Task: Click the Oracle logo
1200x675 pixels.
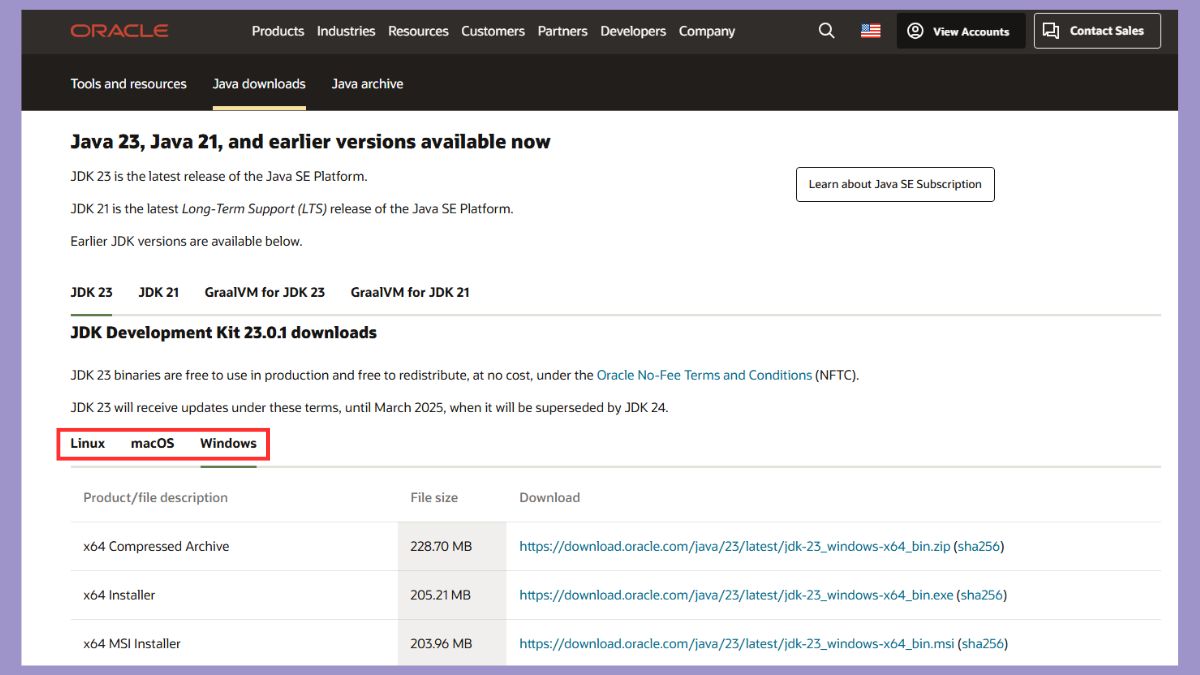Action: coord(119,31)
